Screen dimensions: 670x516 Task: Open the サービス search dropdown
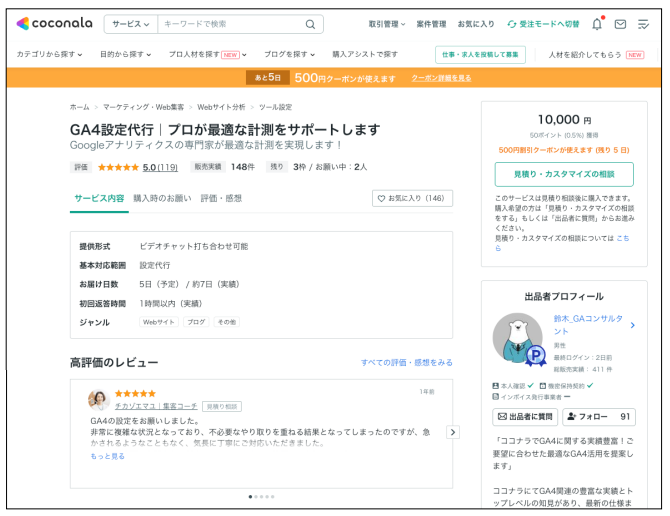pos(131,24)
